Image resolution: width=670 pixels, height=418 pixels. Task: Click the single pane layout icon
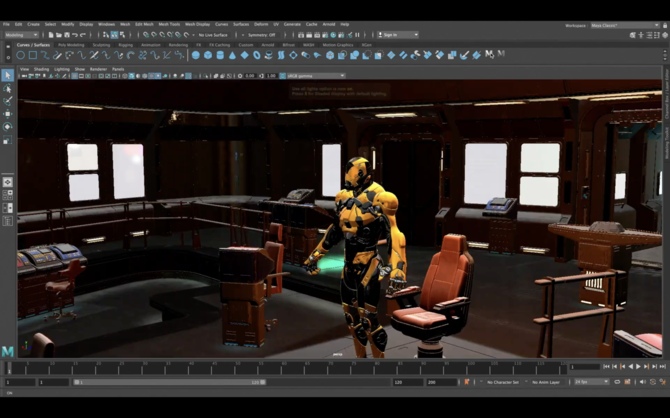8,182
